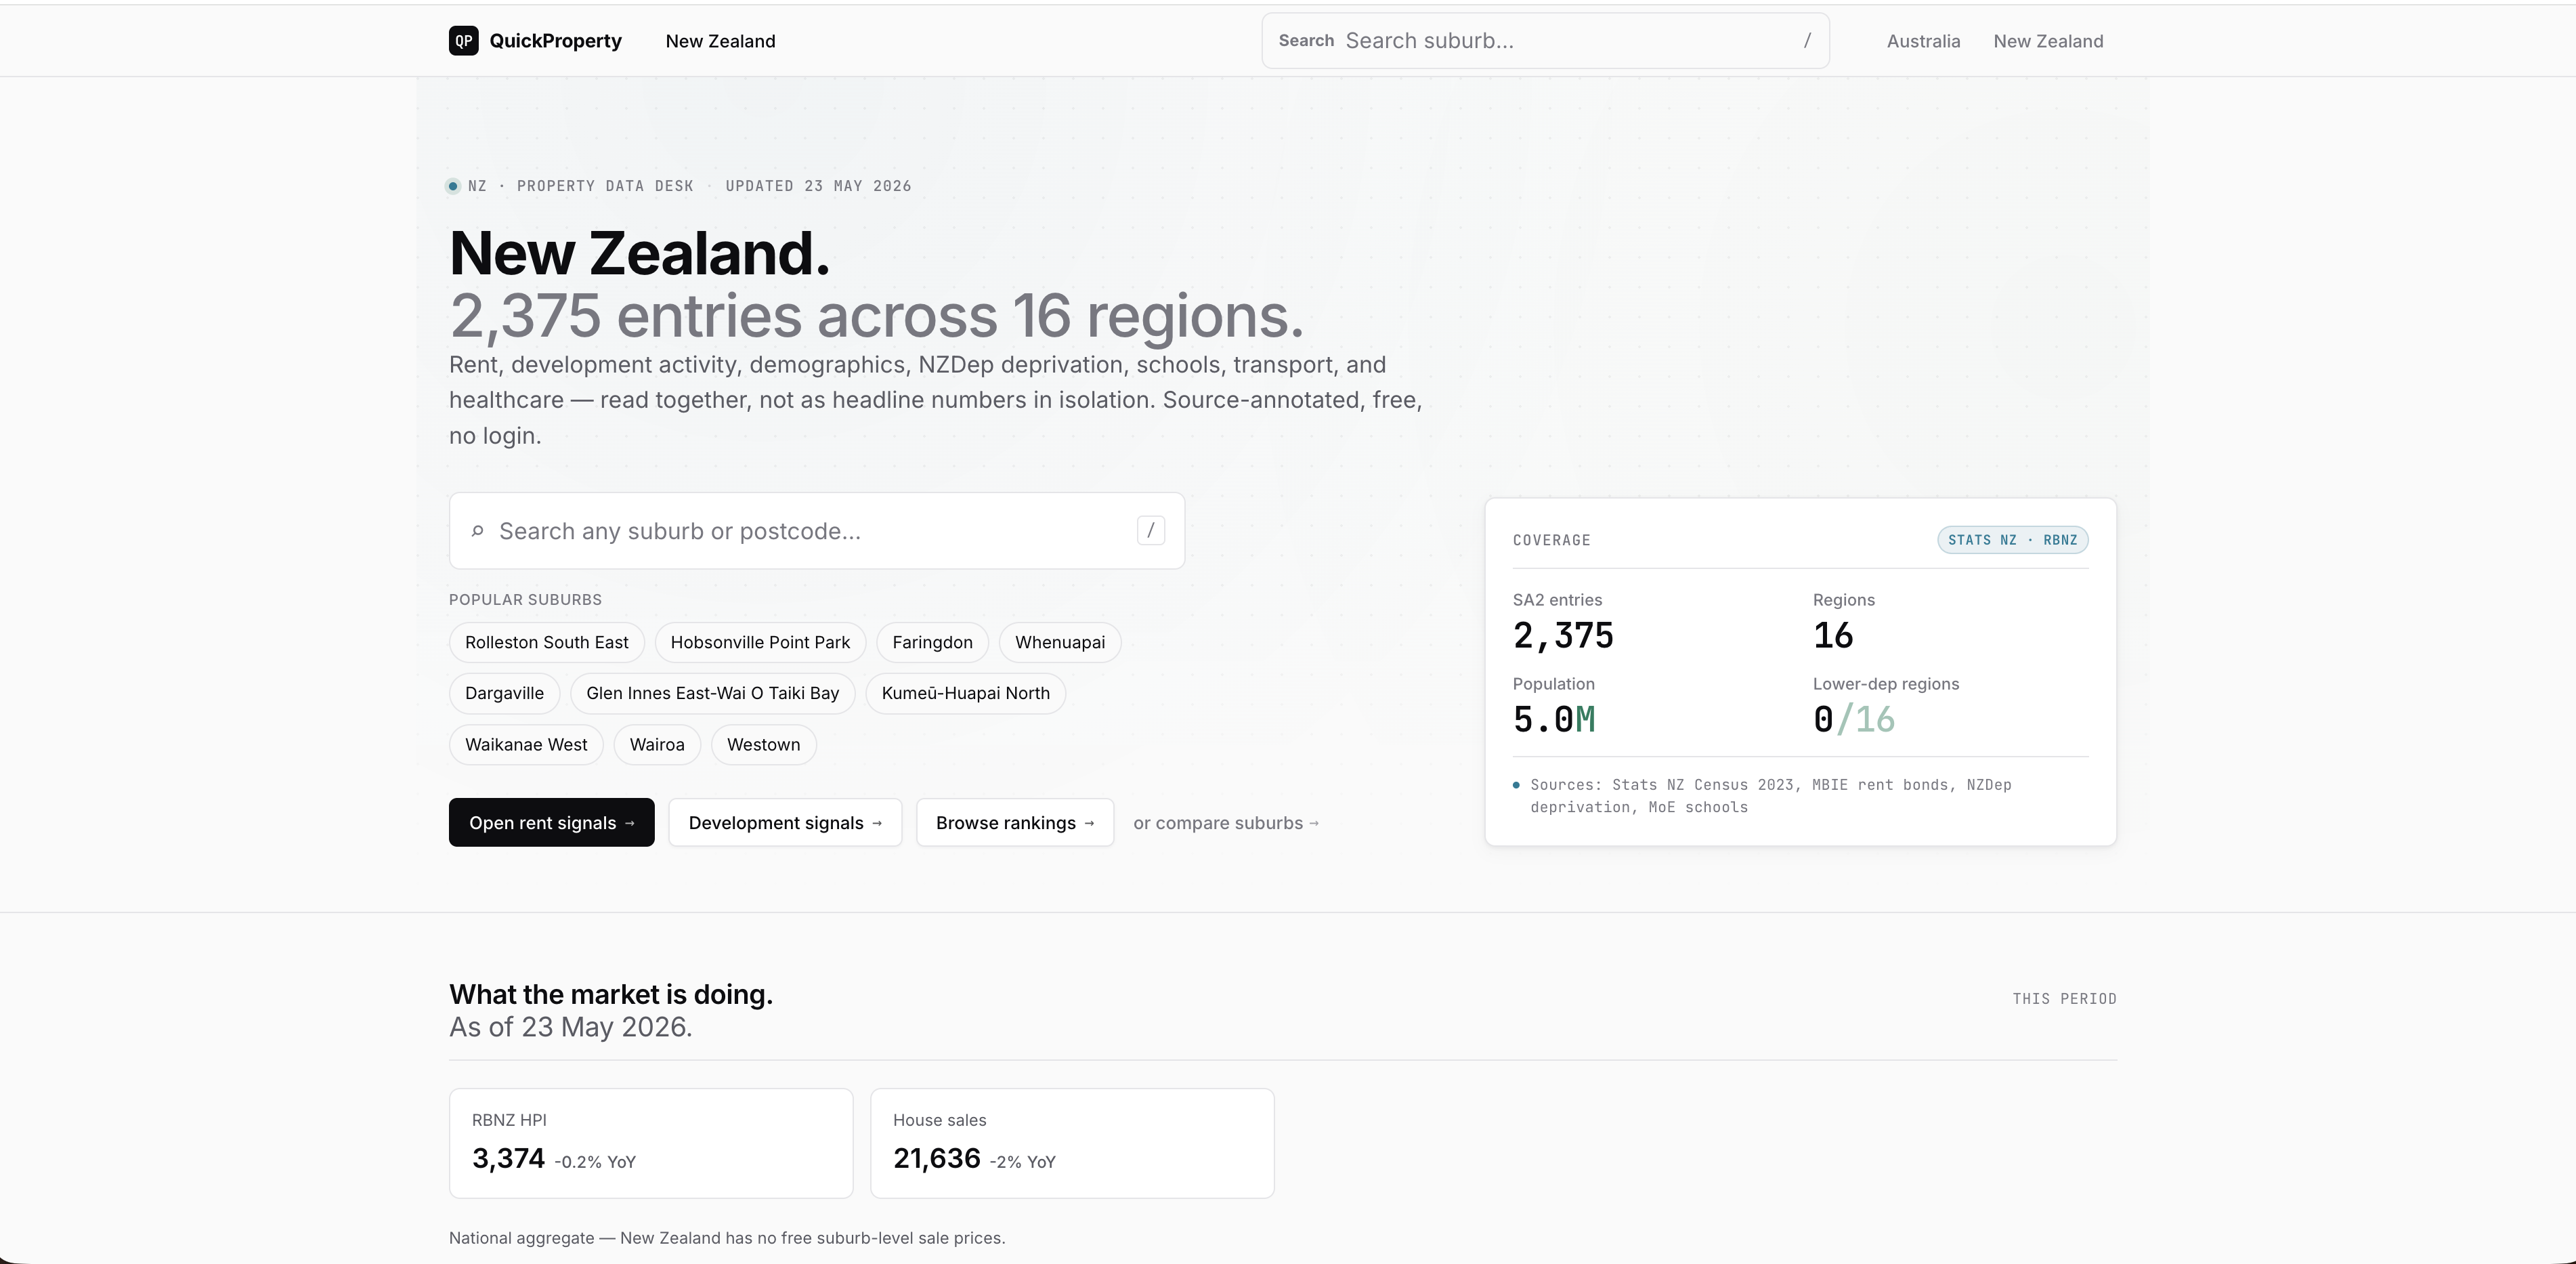This screenshot has width=2576, height=1264.
Task: Open the Rolleston South East suburb chip
Action: (546, 642)
